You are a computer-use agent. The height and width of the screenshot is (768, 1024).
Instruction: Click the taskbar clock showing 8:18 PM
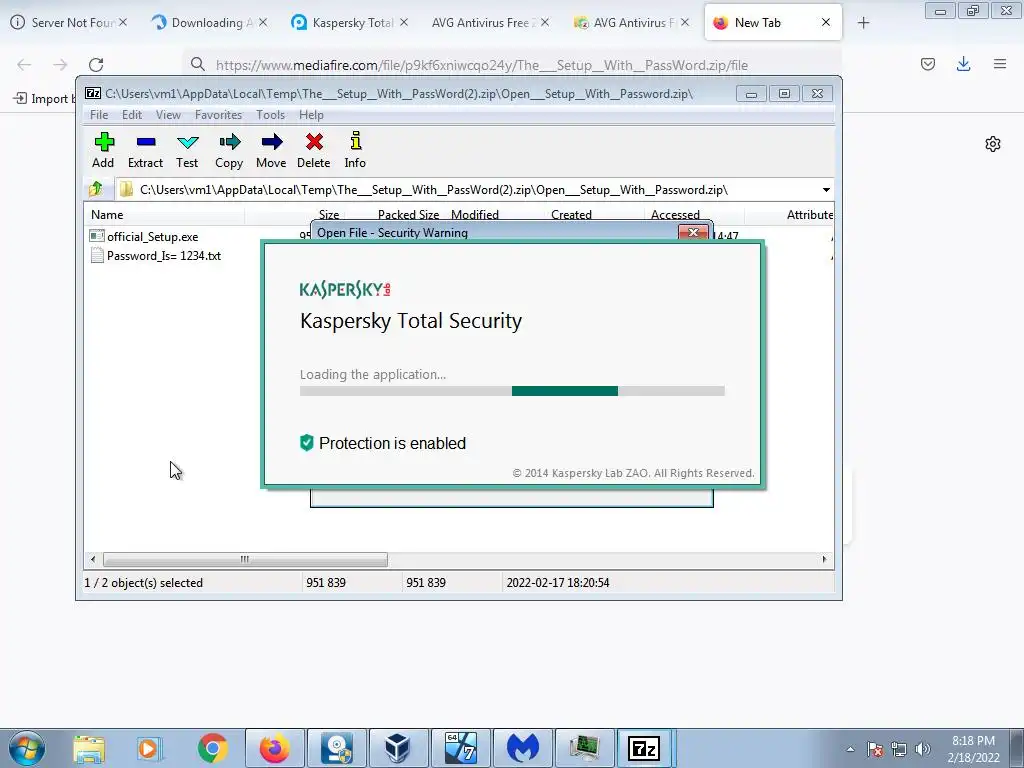coord(973,749)
